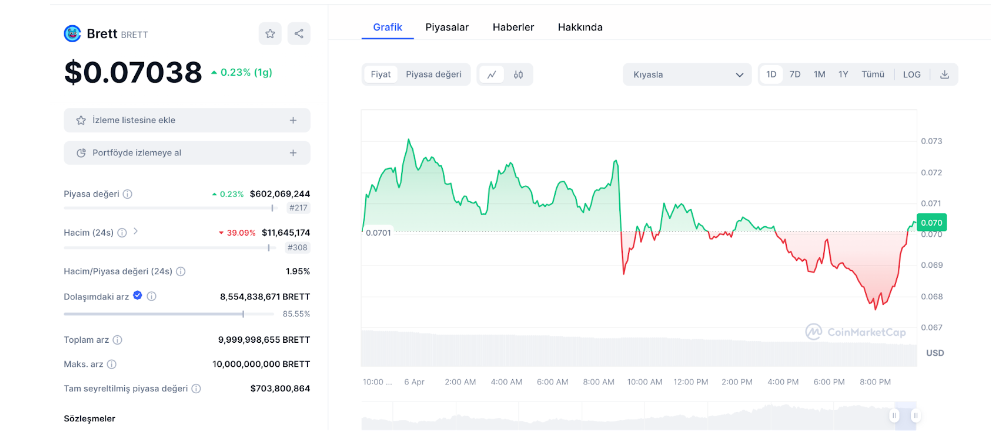Expand İzleme listesine ekle with the plus
Screen dimensions: 1004x433
click(293, 120)
